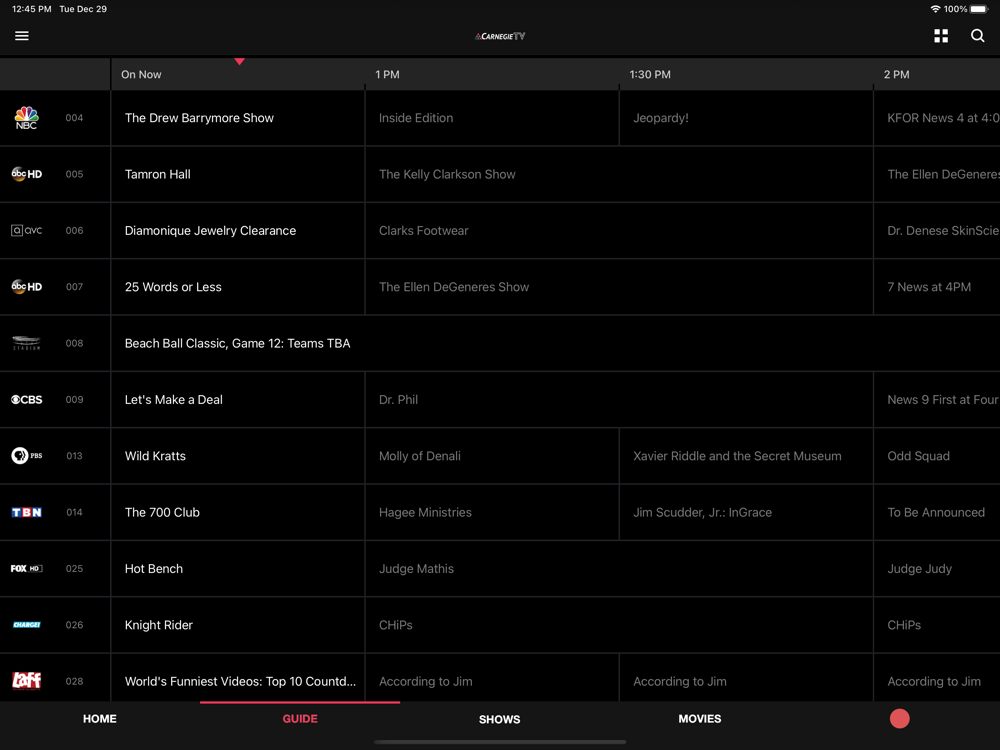Open The Drew Barrymore Show
Viewport: 1000px width, 750px height.
pos(238,118)
